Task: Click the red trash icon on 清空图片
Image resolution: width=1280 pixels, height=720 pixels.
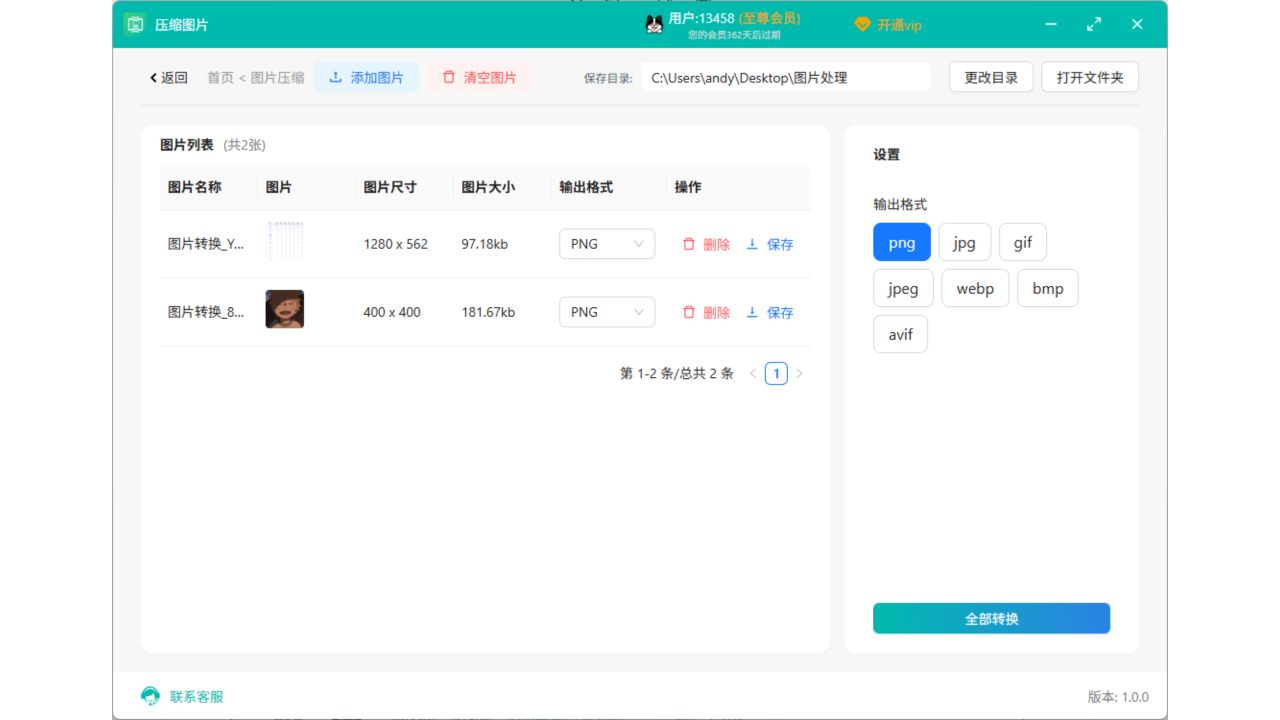Action: pyautogui.click(x=449, y=77)
